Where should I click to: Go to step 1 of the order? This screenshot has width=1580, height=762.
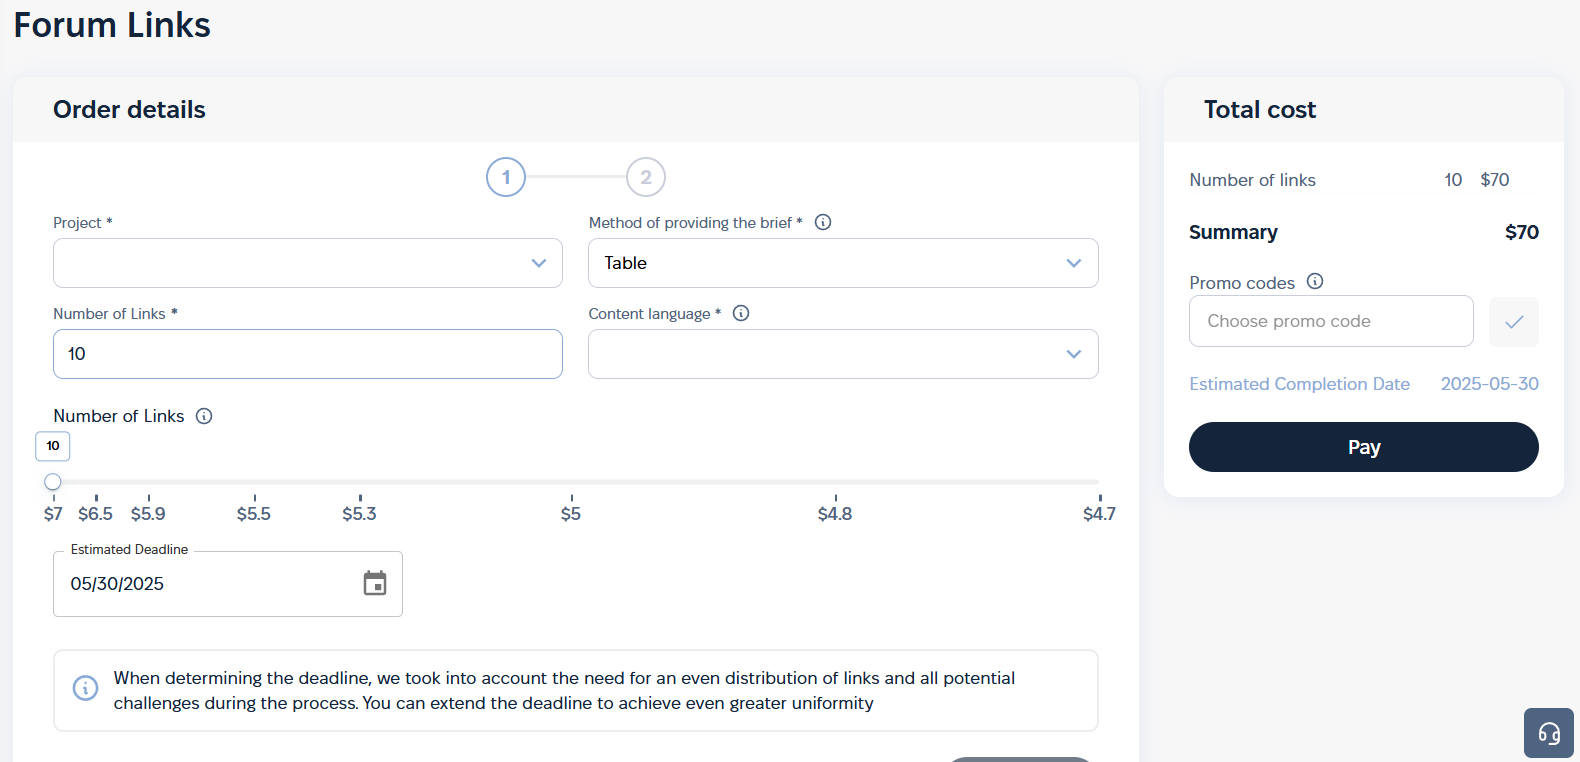[x=506, y=177]
